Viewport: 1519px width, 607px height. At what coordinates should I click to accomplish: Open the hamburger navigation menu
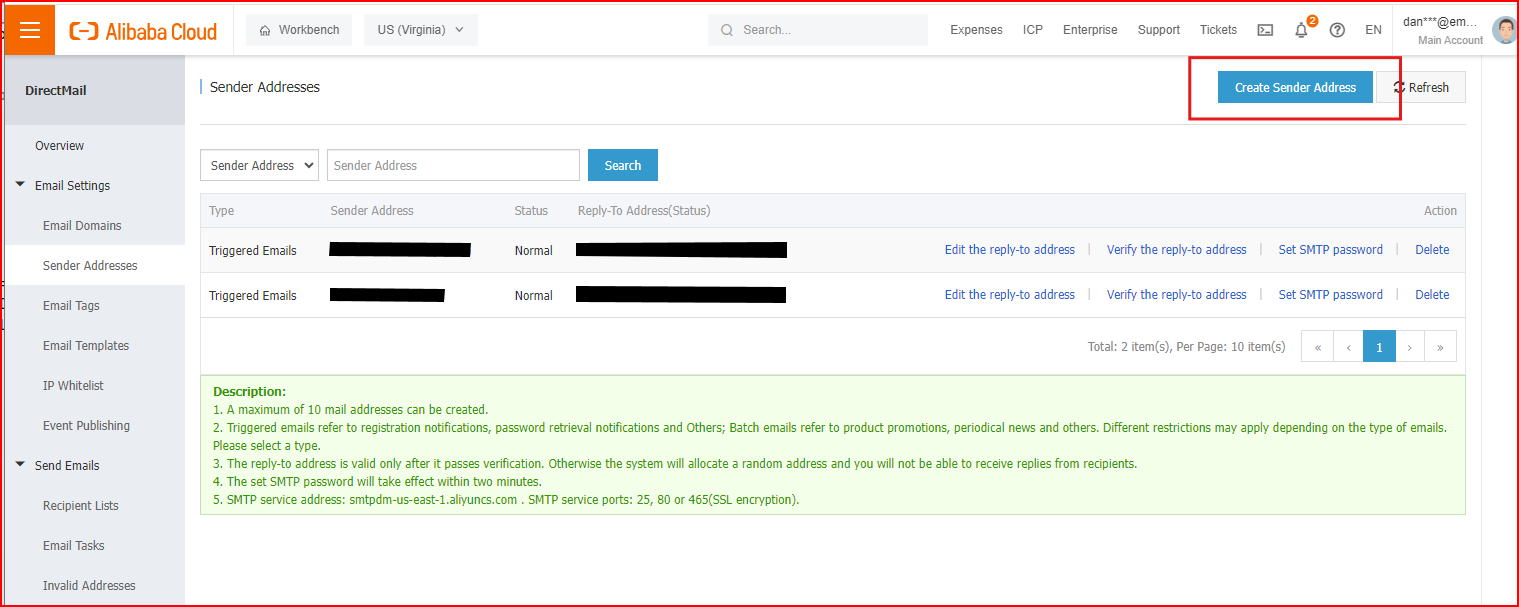30,30
